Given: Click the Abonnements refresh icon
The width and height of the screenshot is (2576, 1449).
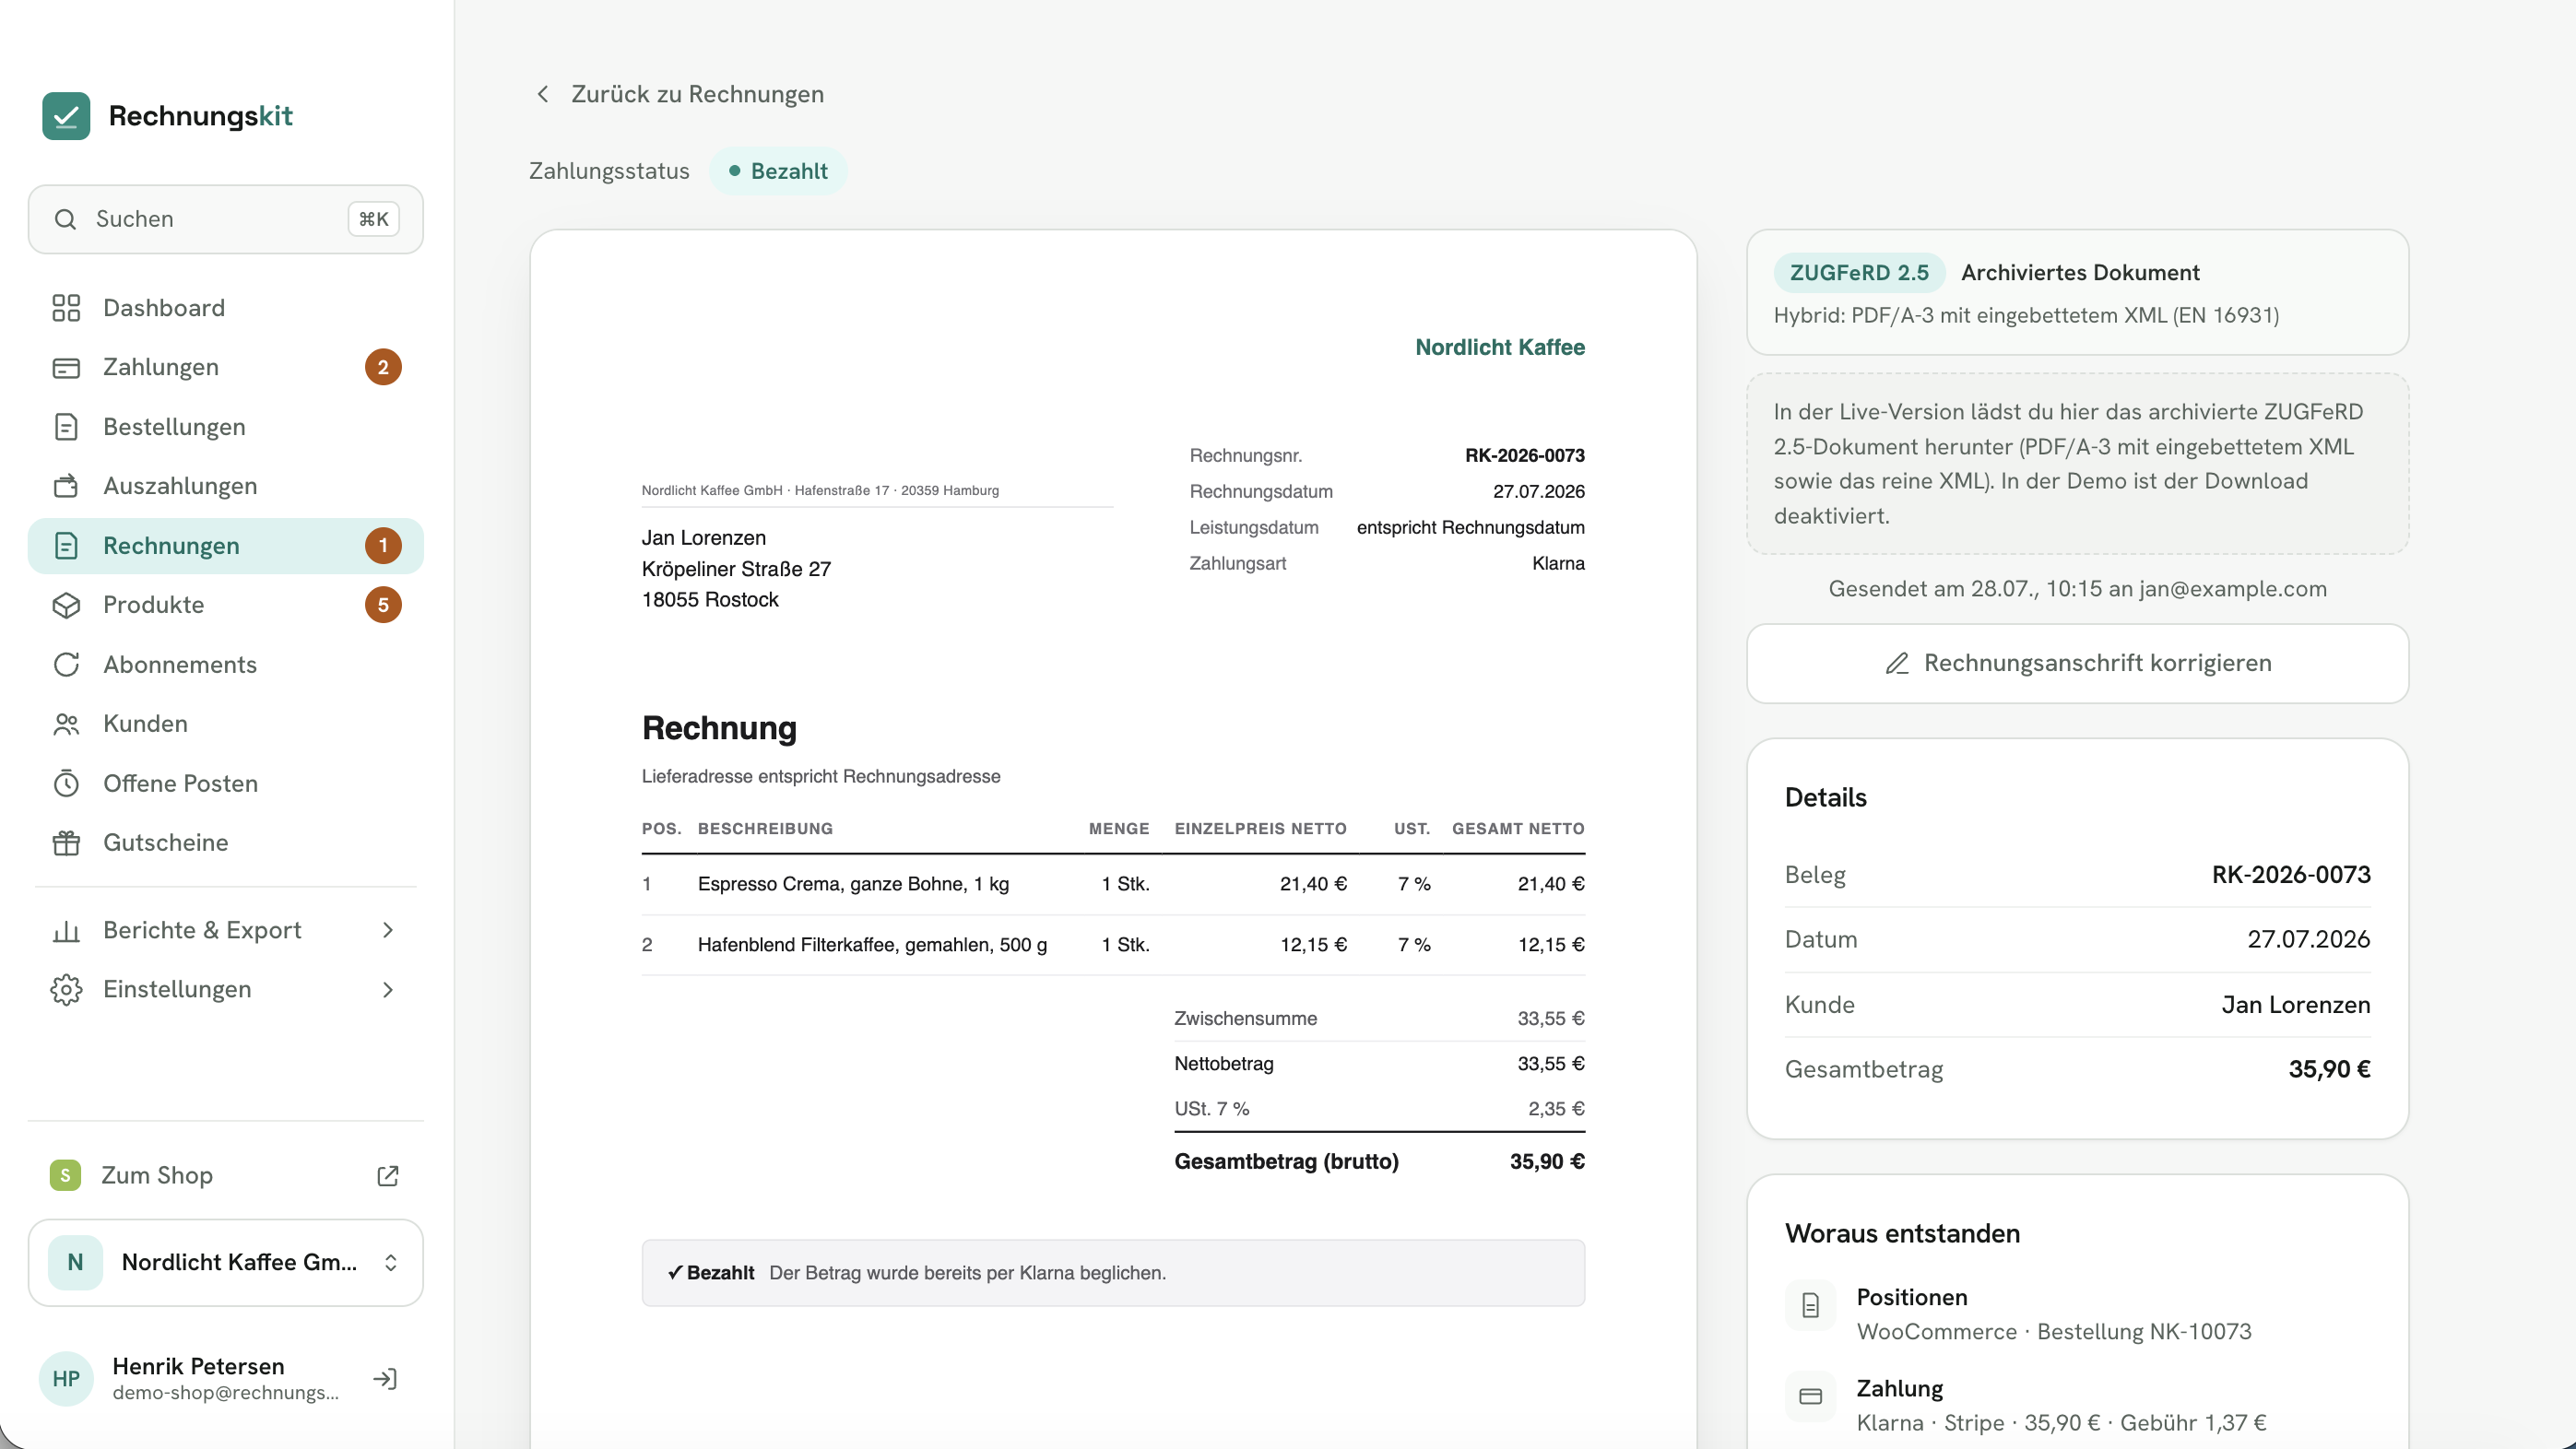Looking at the screenshot, I should [66, 665].
